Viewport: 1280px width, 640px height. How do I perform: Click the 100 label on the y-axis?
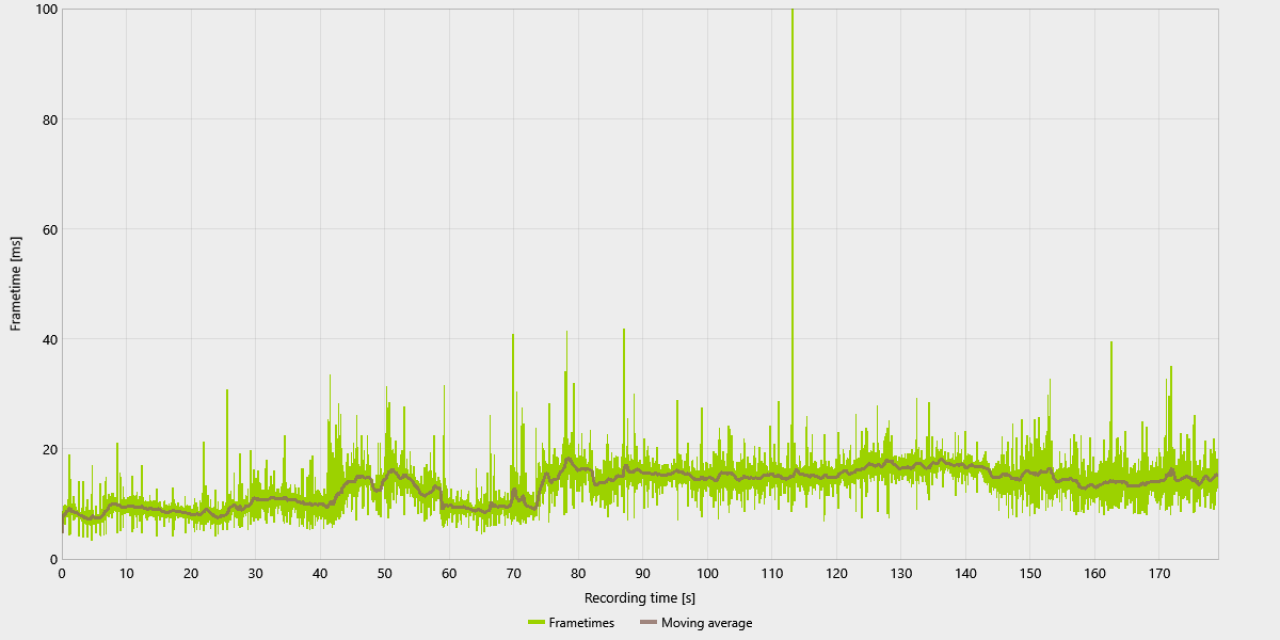[x=45, y=10]
